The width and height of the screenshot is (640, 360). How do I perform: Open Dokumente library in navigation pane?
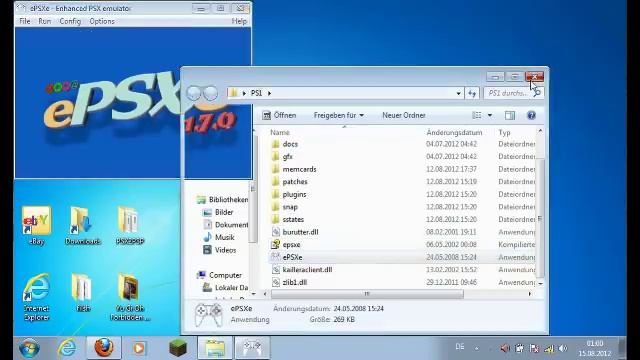231,225
